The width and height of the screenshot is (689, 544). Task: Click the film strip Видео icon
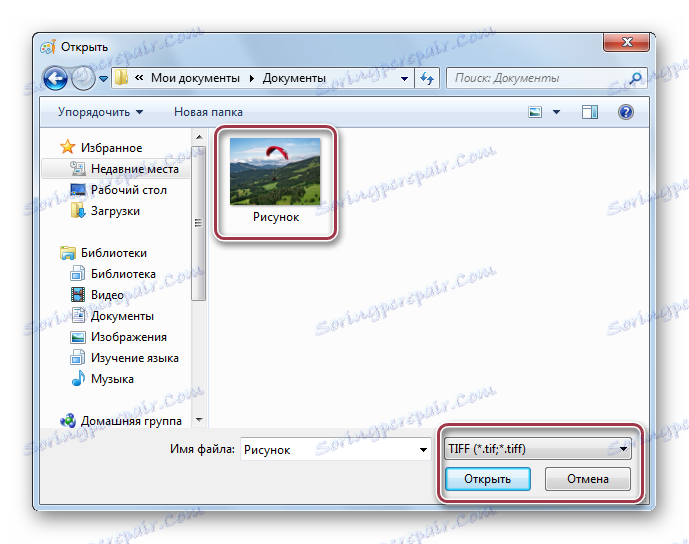[x=78, y=294]
